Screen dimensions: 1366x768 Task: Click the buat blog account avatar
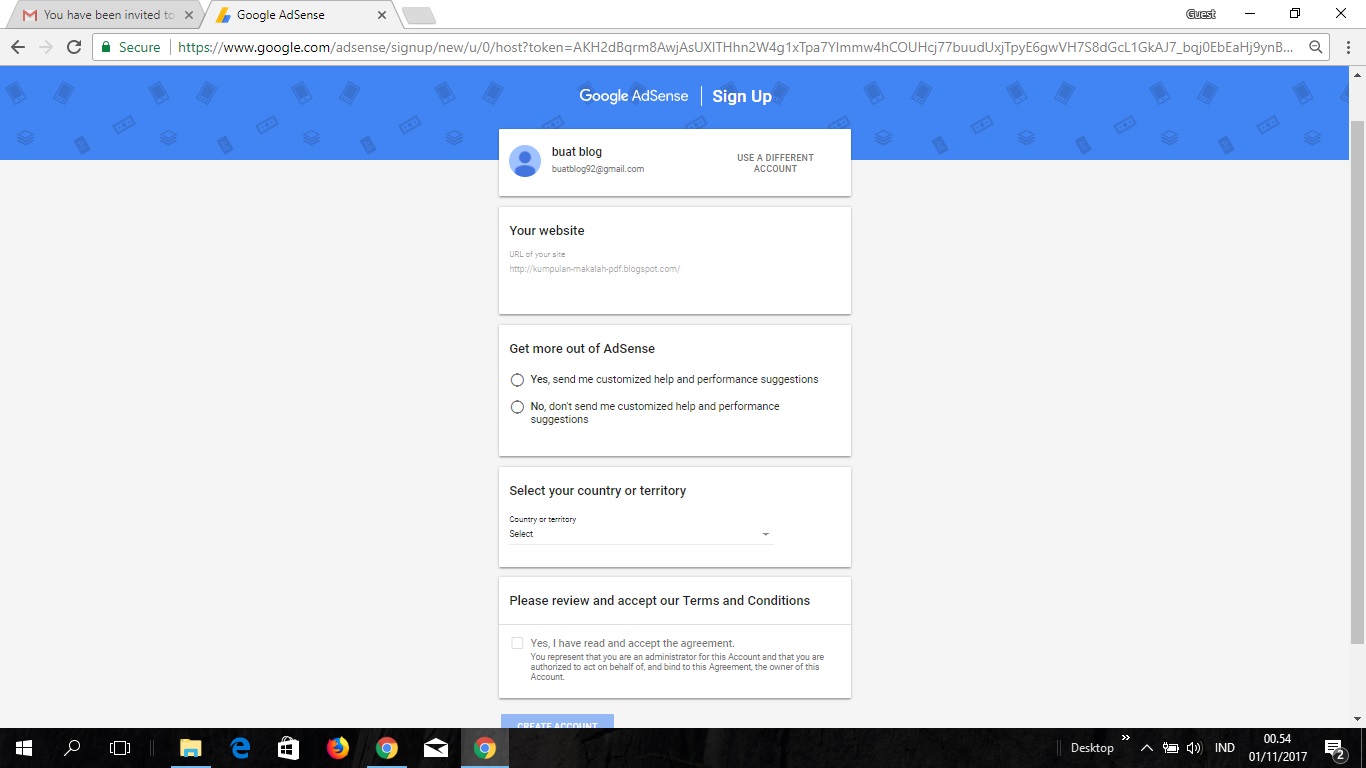coord(525,161)
